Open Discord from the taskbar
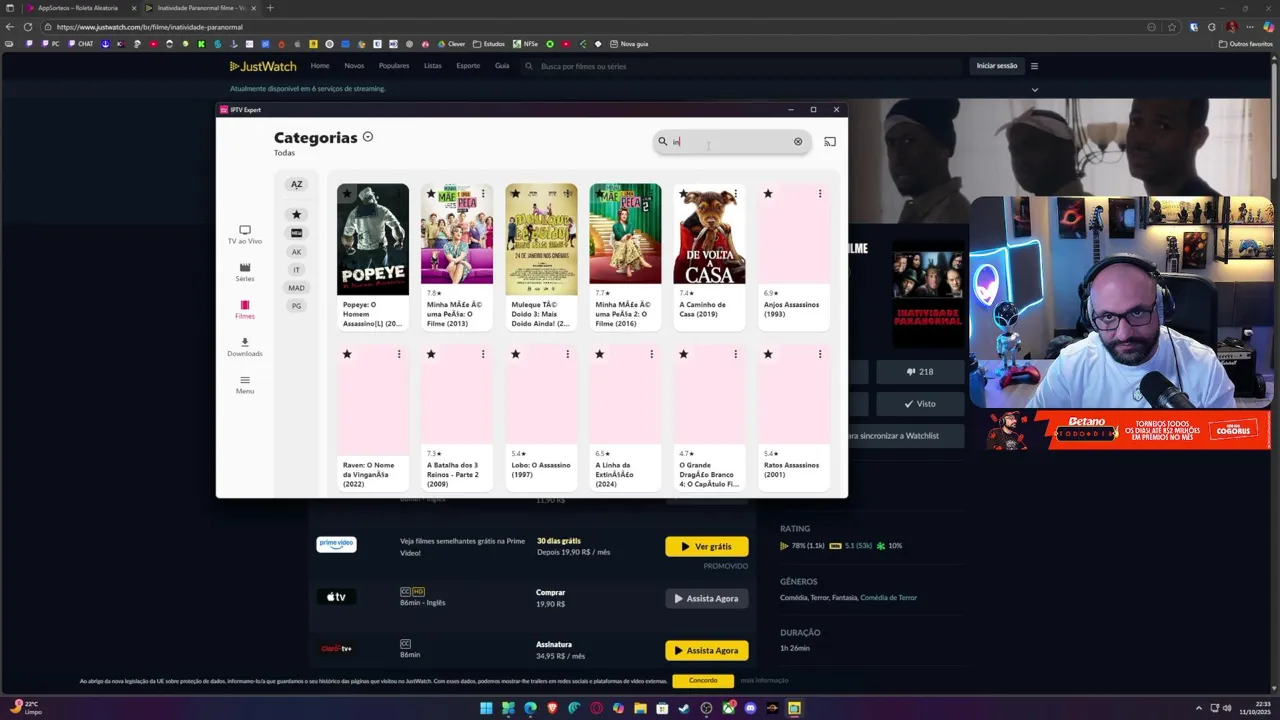Viewport: 1280px width, 720px height. (x=750, y=708)
